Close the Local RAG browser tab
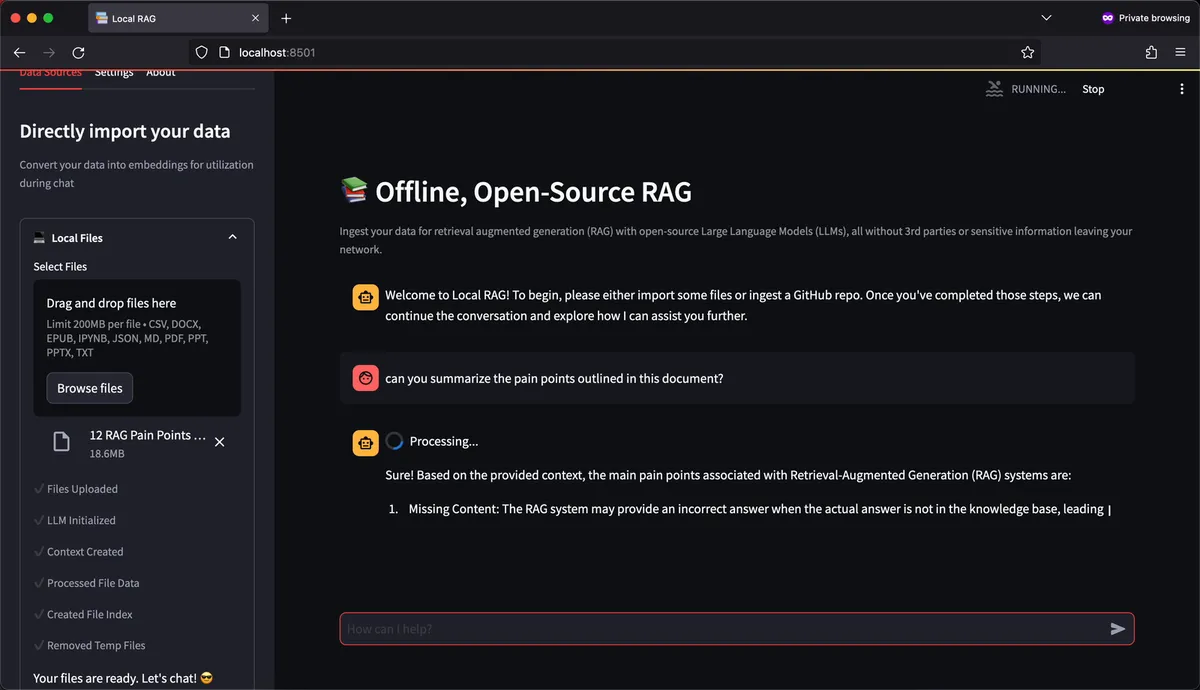1200x690 pixels. [x=256, y=18]
